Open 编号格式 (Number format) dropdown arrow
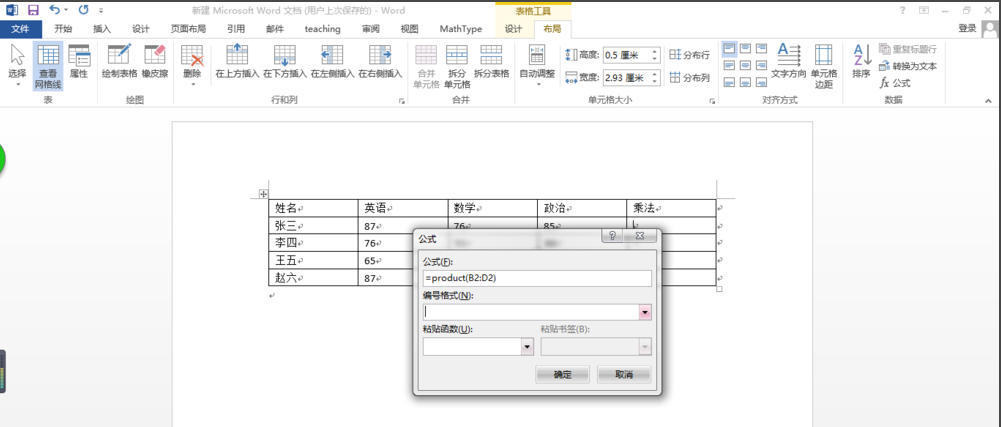1001x427 pixels. coord(645,312)
